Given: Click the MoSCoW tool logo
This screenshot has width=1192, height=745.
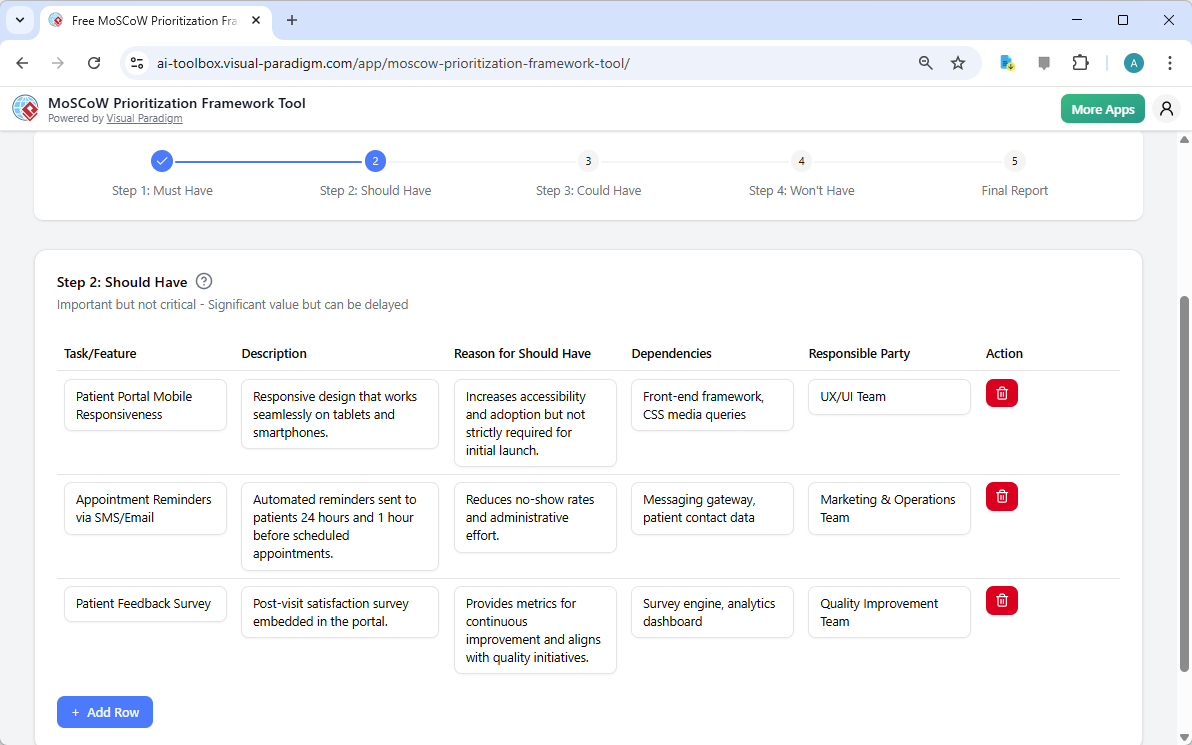Looking at the screenshot, I should [x=25, y=107].
